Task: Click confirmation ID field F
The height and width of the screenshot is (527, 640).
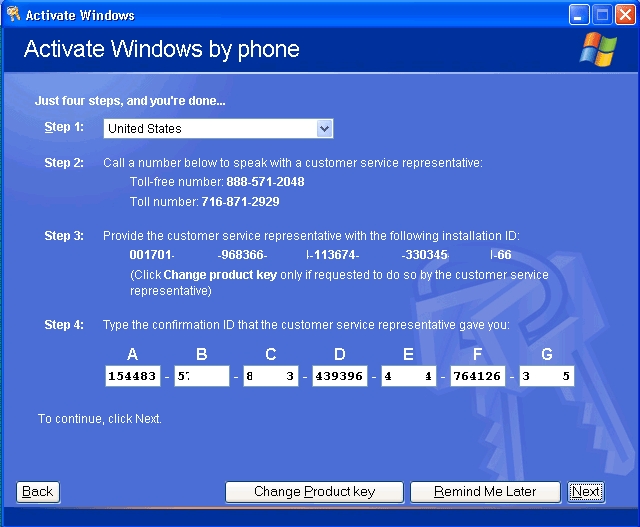Action: pos(478,376)
